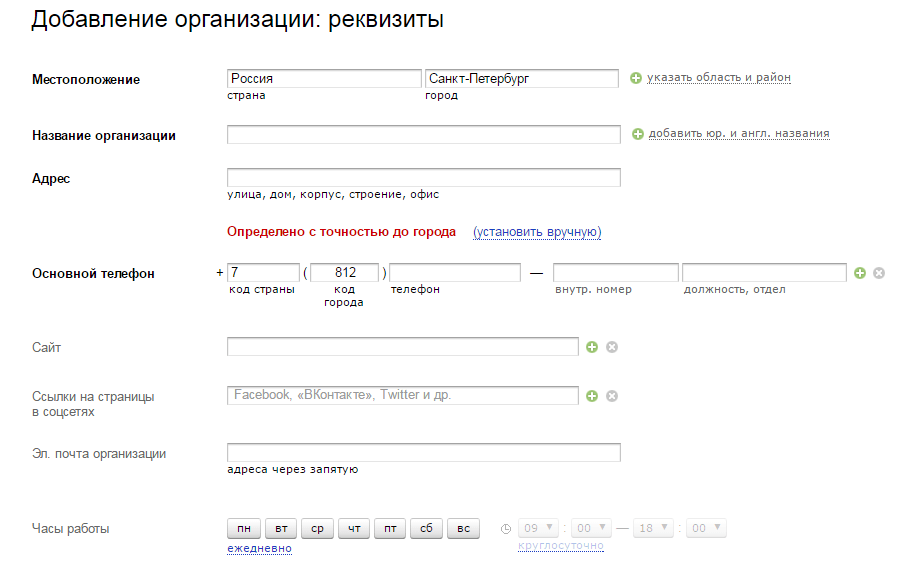Viewport: 915px width, 582px height.
Task: Remove social network link with cross icon
Action: point(612,396)
